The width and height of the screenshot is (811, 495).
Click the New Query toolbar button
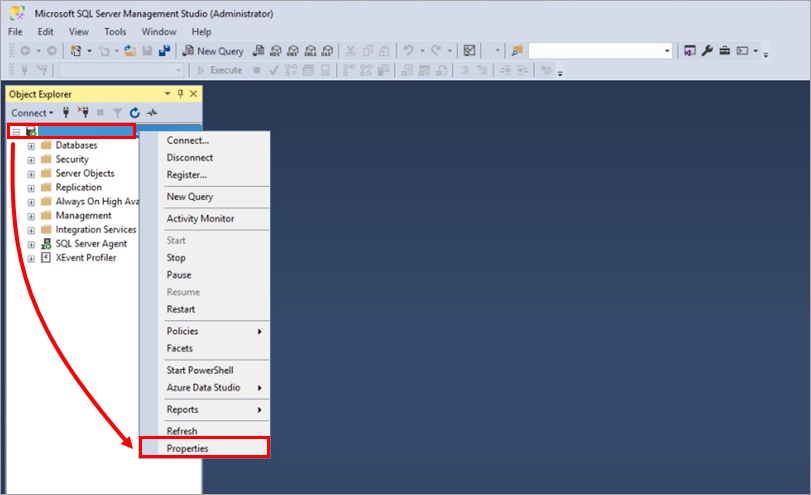[213, 51]
